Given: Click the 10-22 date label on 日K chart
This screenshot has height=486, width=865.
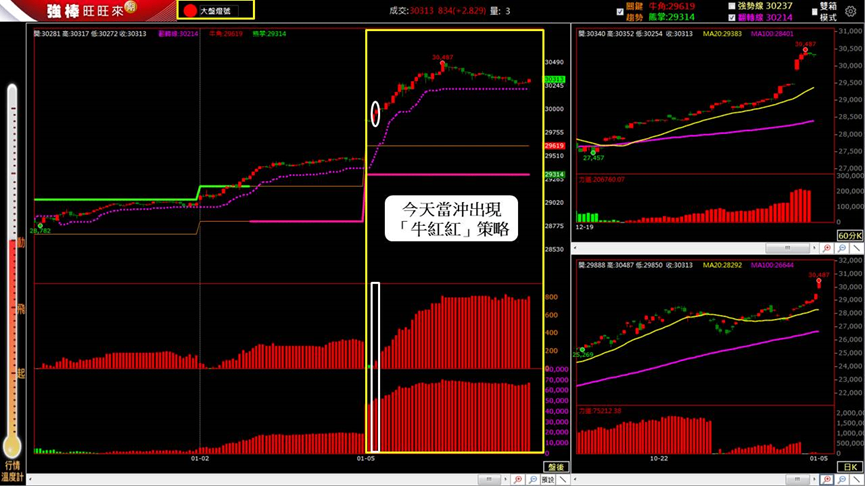Looking at the screenshot, I should point(659,458).
